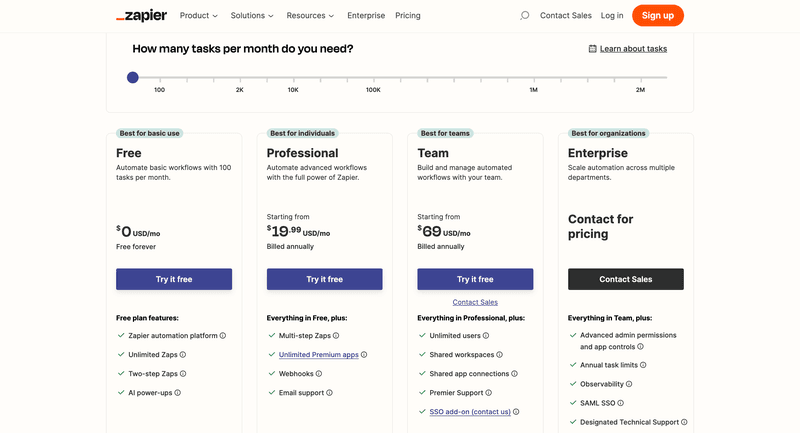Show info icon for Observability
This screenshot has height=433, width=800.
(629, 384)
